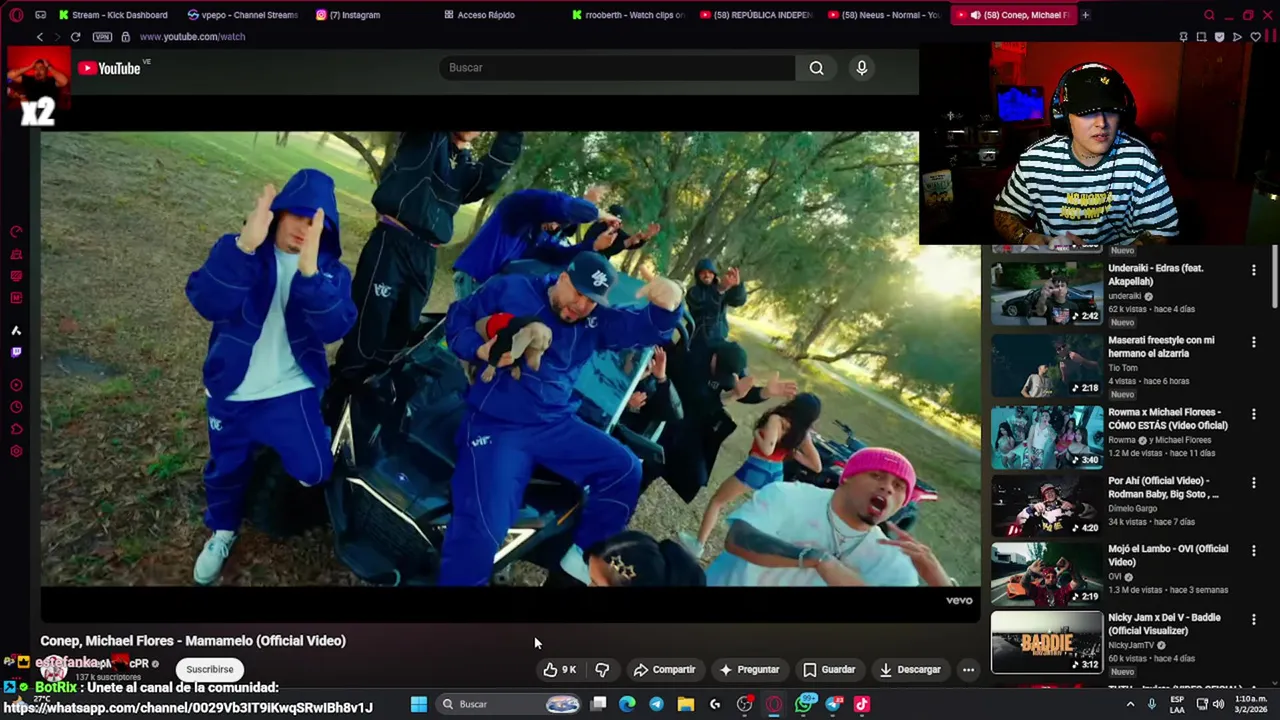Subscribe with Suscribirse button

pos(210,669)
